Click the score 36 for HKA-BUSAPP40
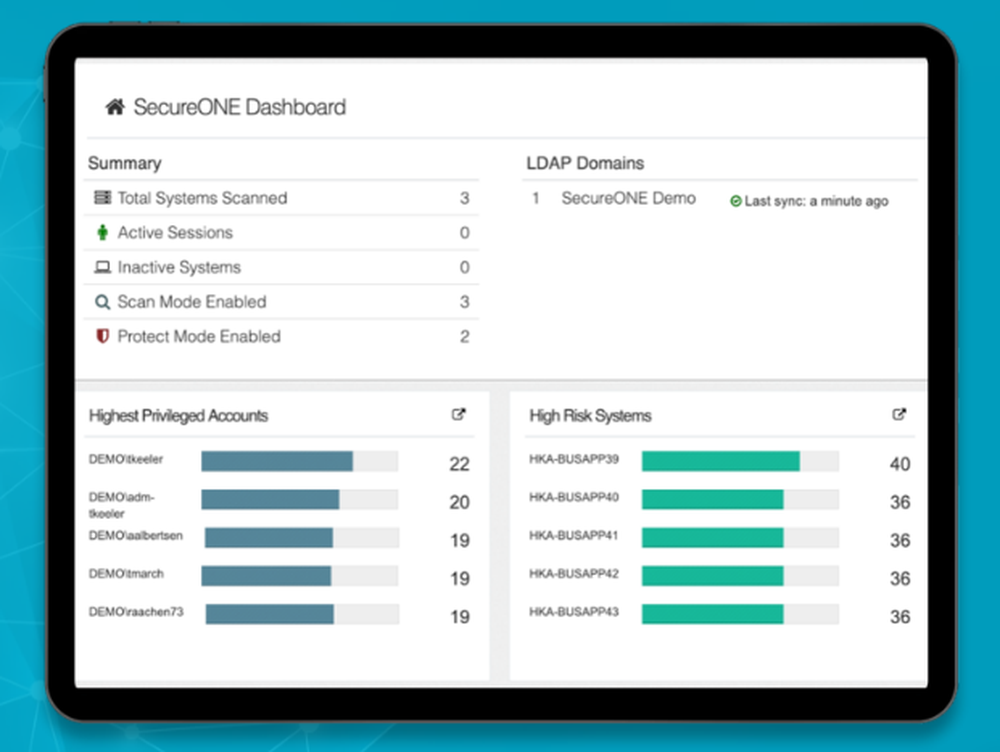Viewport: 1000px width, 752px height. [x=900, y=502]
